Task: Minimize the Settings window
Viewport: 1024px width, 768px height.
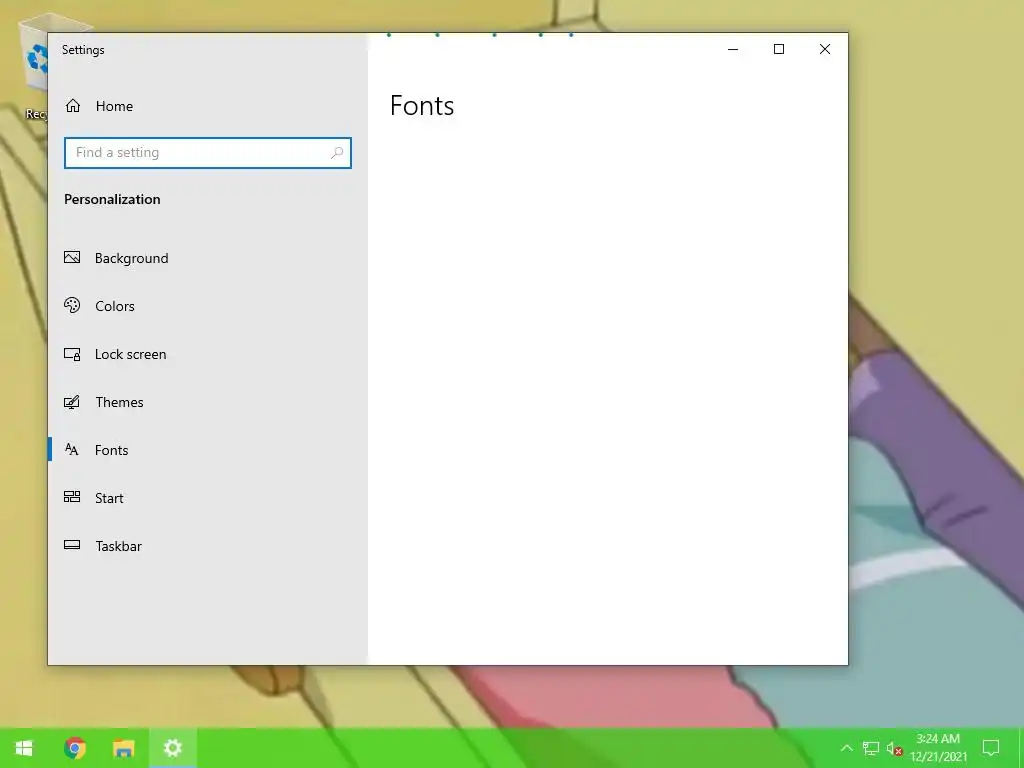Action: point(733,49)
